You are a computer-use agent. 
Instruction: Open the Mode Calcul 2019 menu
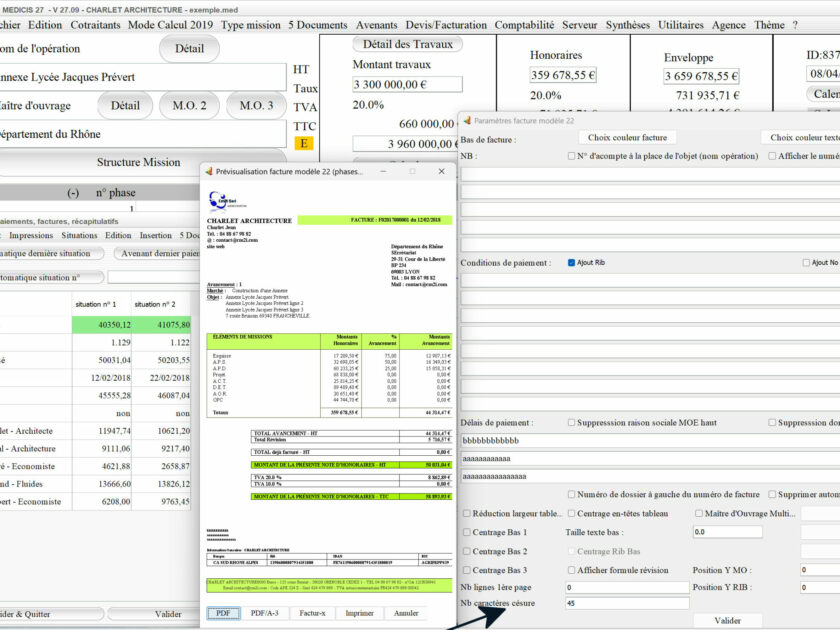[170, 25]
